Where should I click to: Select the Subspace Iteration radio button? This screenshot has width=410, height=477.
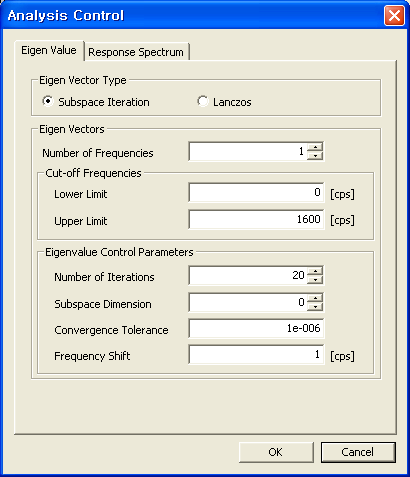tap(48, 101)
